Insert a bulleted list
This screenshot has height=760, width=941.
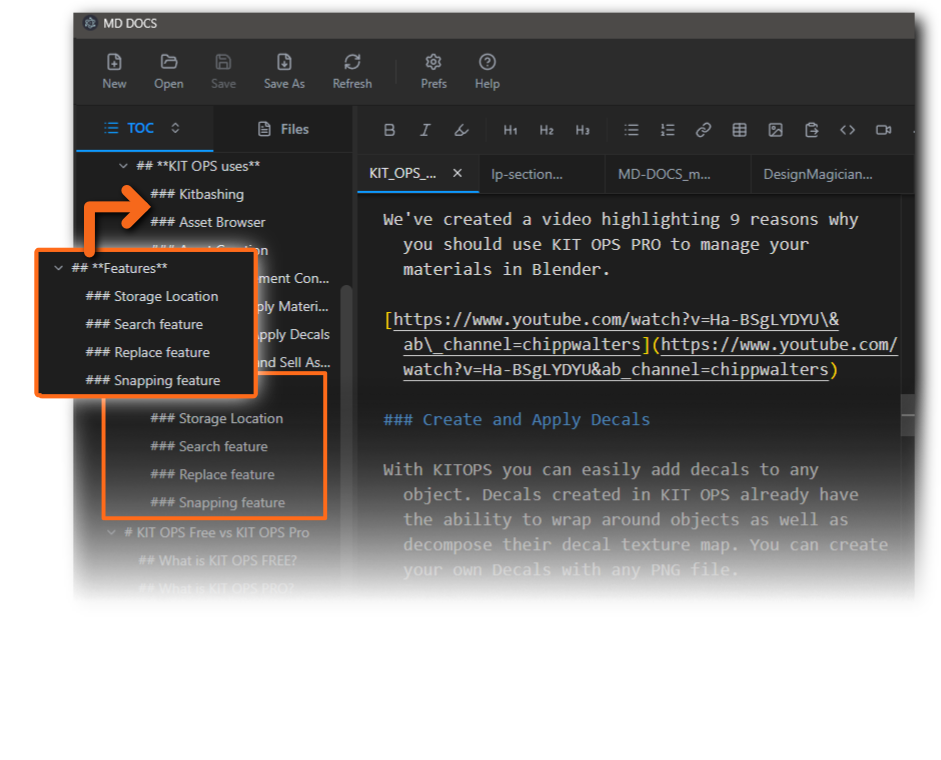[x=631, y=130]
